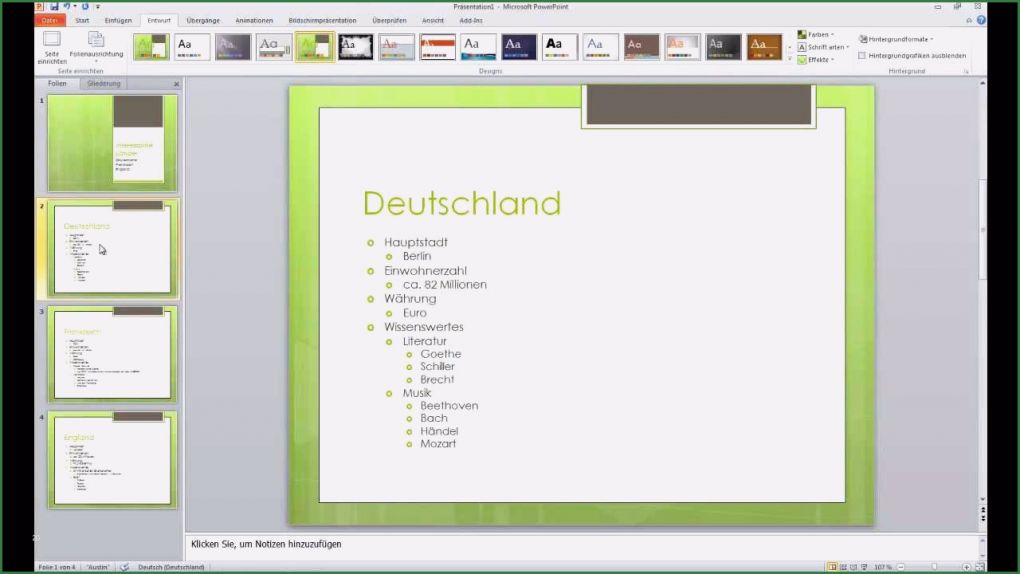1020x574 pixels.
Task: Open the Hintergrund group dialog launcher
Action: 966,71
